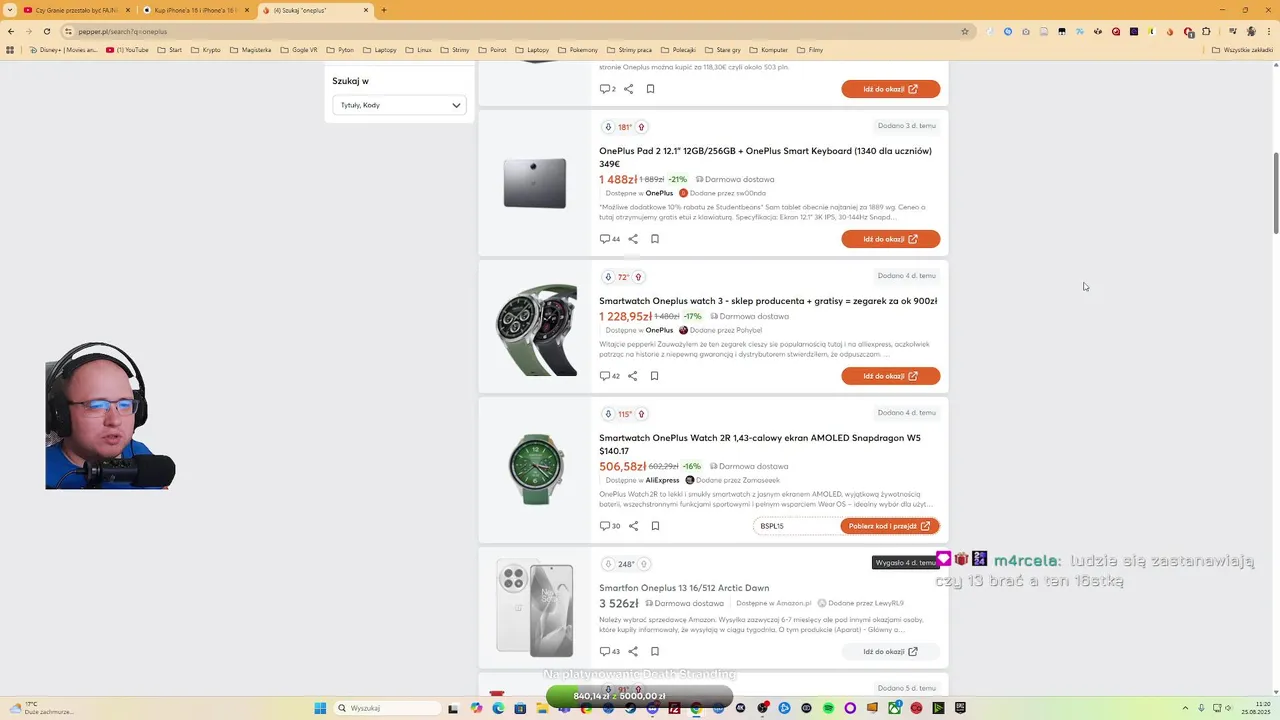Open comments on OnePlus Watch 2R deal
The height and width of the screenshot is (720, 1280).
609,526
